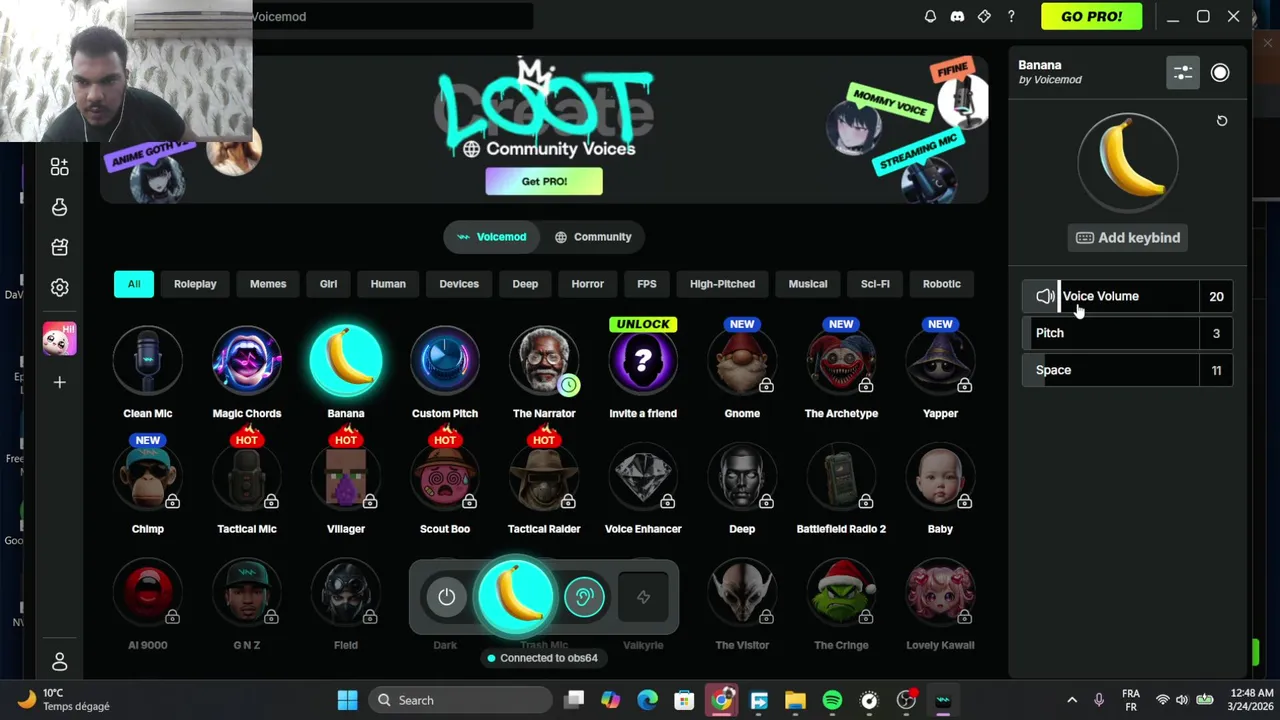Click the active Banana voice in bottom bar
Screen dimensions: 1280x720
coord(516,597)
